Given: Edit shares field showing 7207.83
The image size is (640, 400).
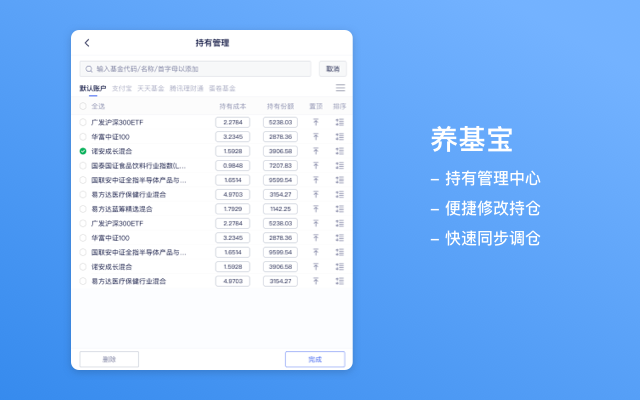Looking at the screenshot, I should (x=280, y=166).
